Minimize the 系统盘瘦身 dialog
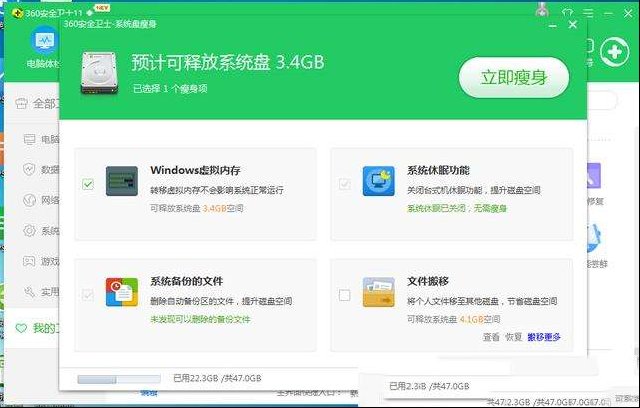The width and height of the screenshot is (640, 408). point(553,25)
